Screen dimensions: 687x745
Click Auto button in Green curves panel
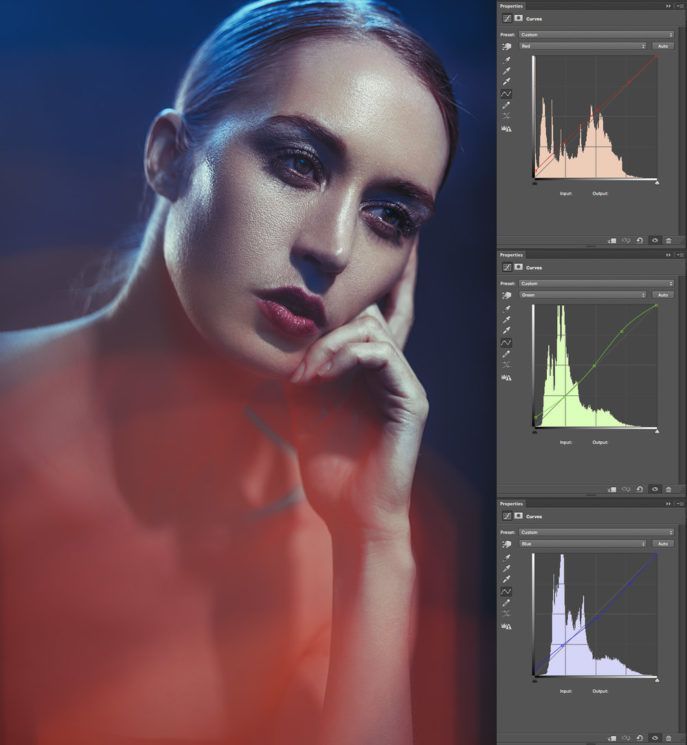click(x=663, y=295)
